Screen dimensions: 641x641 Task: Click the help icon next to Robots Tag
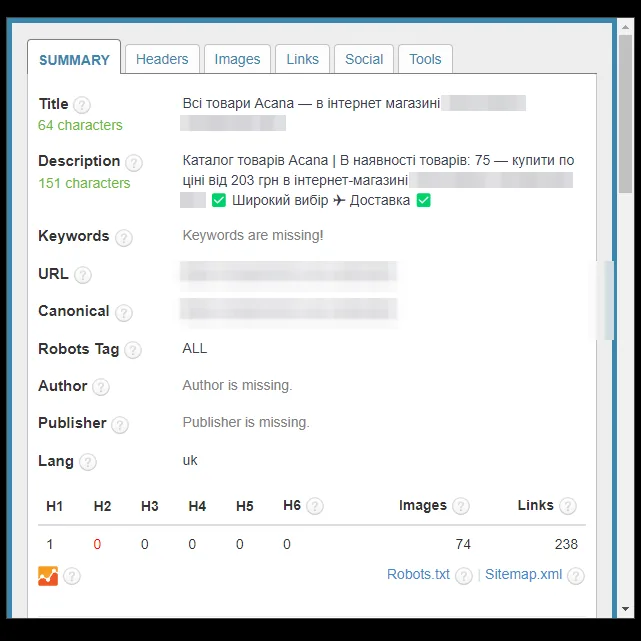tap(132, 350)
